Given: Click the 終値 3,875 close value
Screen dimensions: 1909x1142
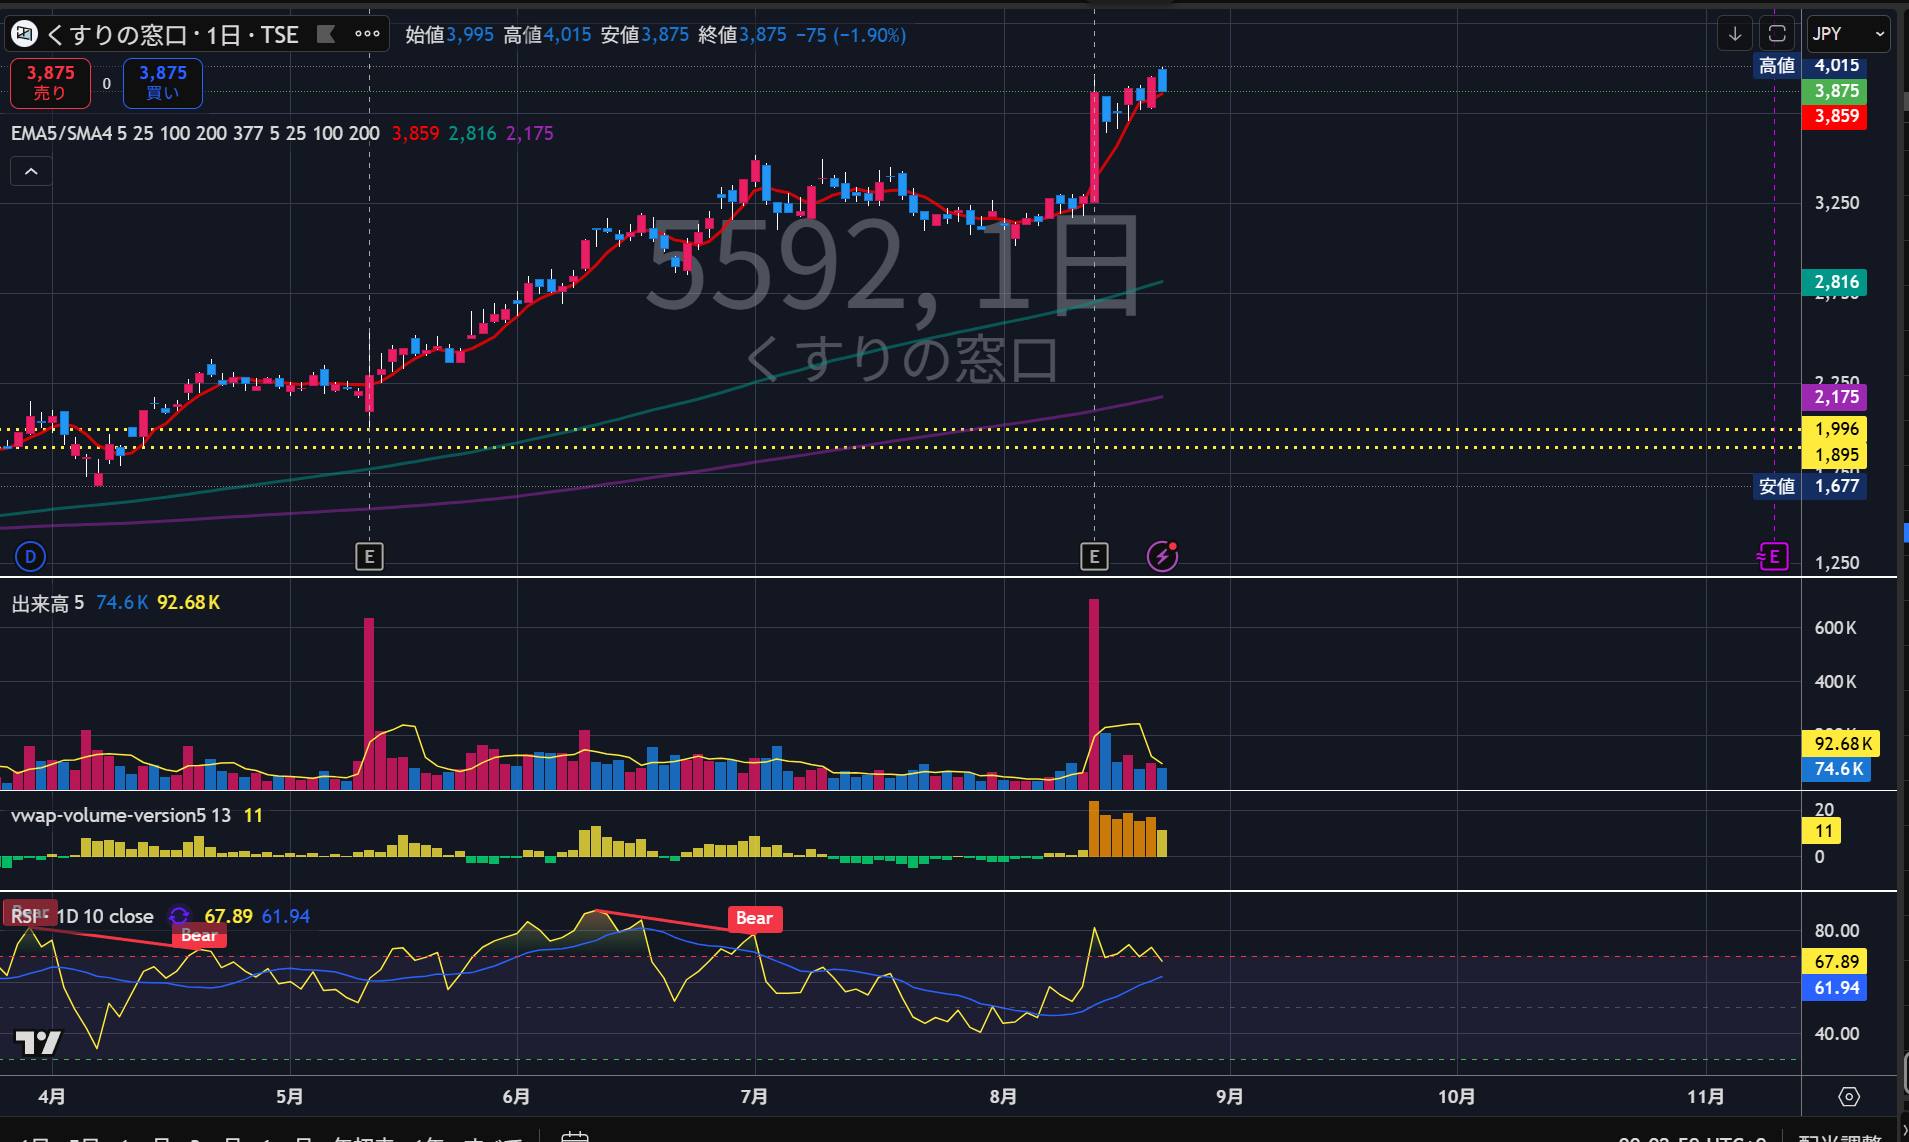Looking at the screenshot, I should [742, 35].
